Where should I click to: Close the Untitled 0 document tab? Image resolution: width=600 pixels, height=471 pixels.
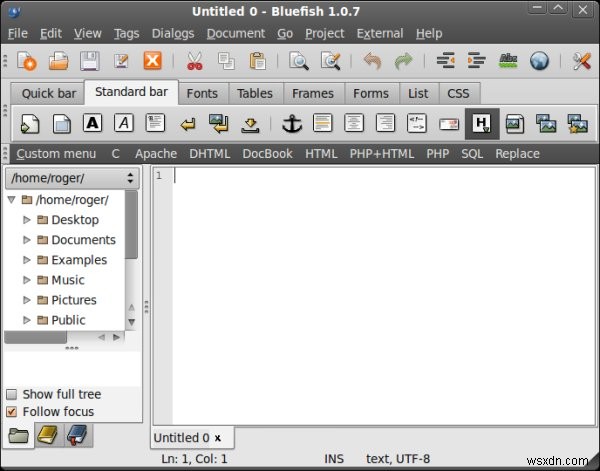click(218, 438)
